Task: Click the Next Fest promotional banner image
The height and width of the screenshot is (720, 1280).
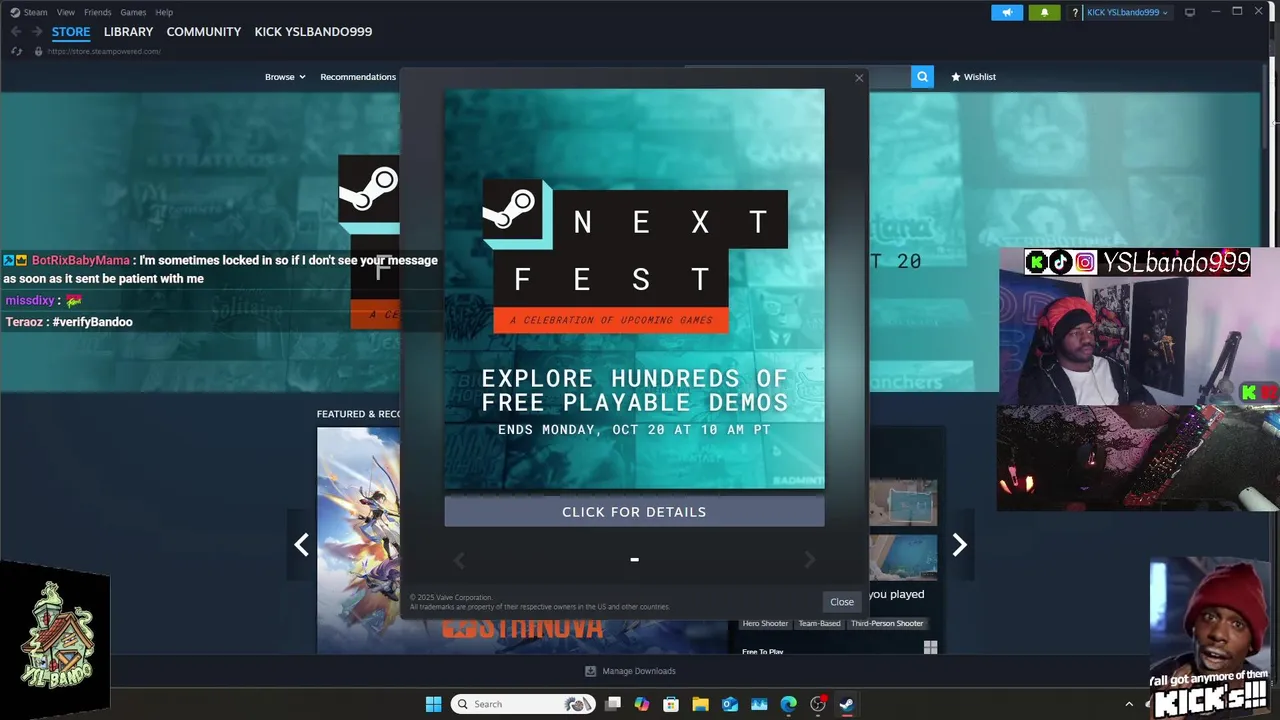Action: pos(634,289)
